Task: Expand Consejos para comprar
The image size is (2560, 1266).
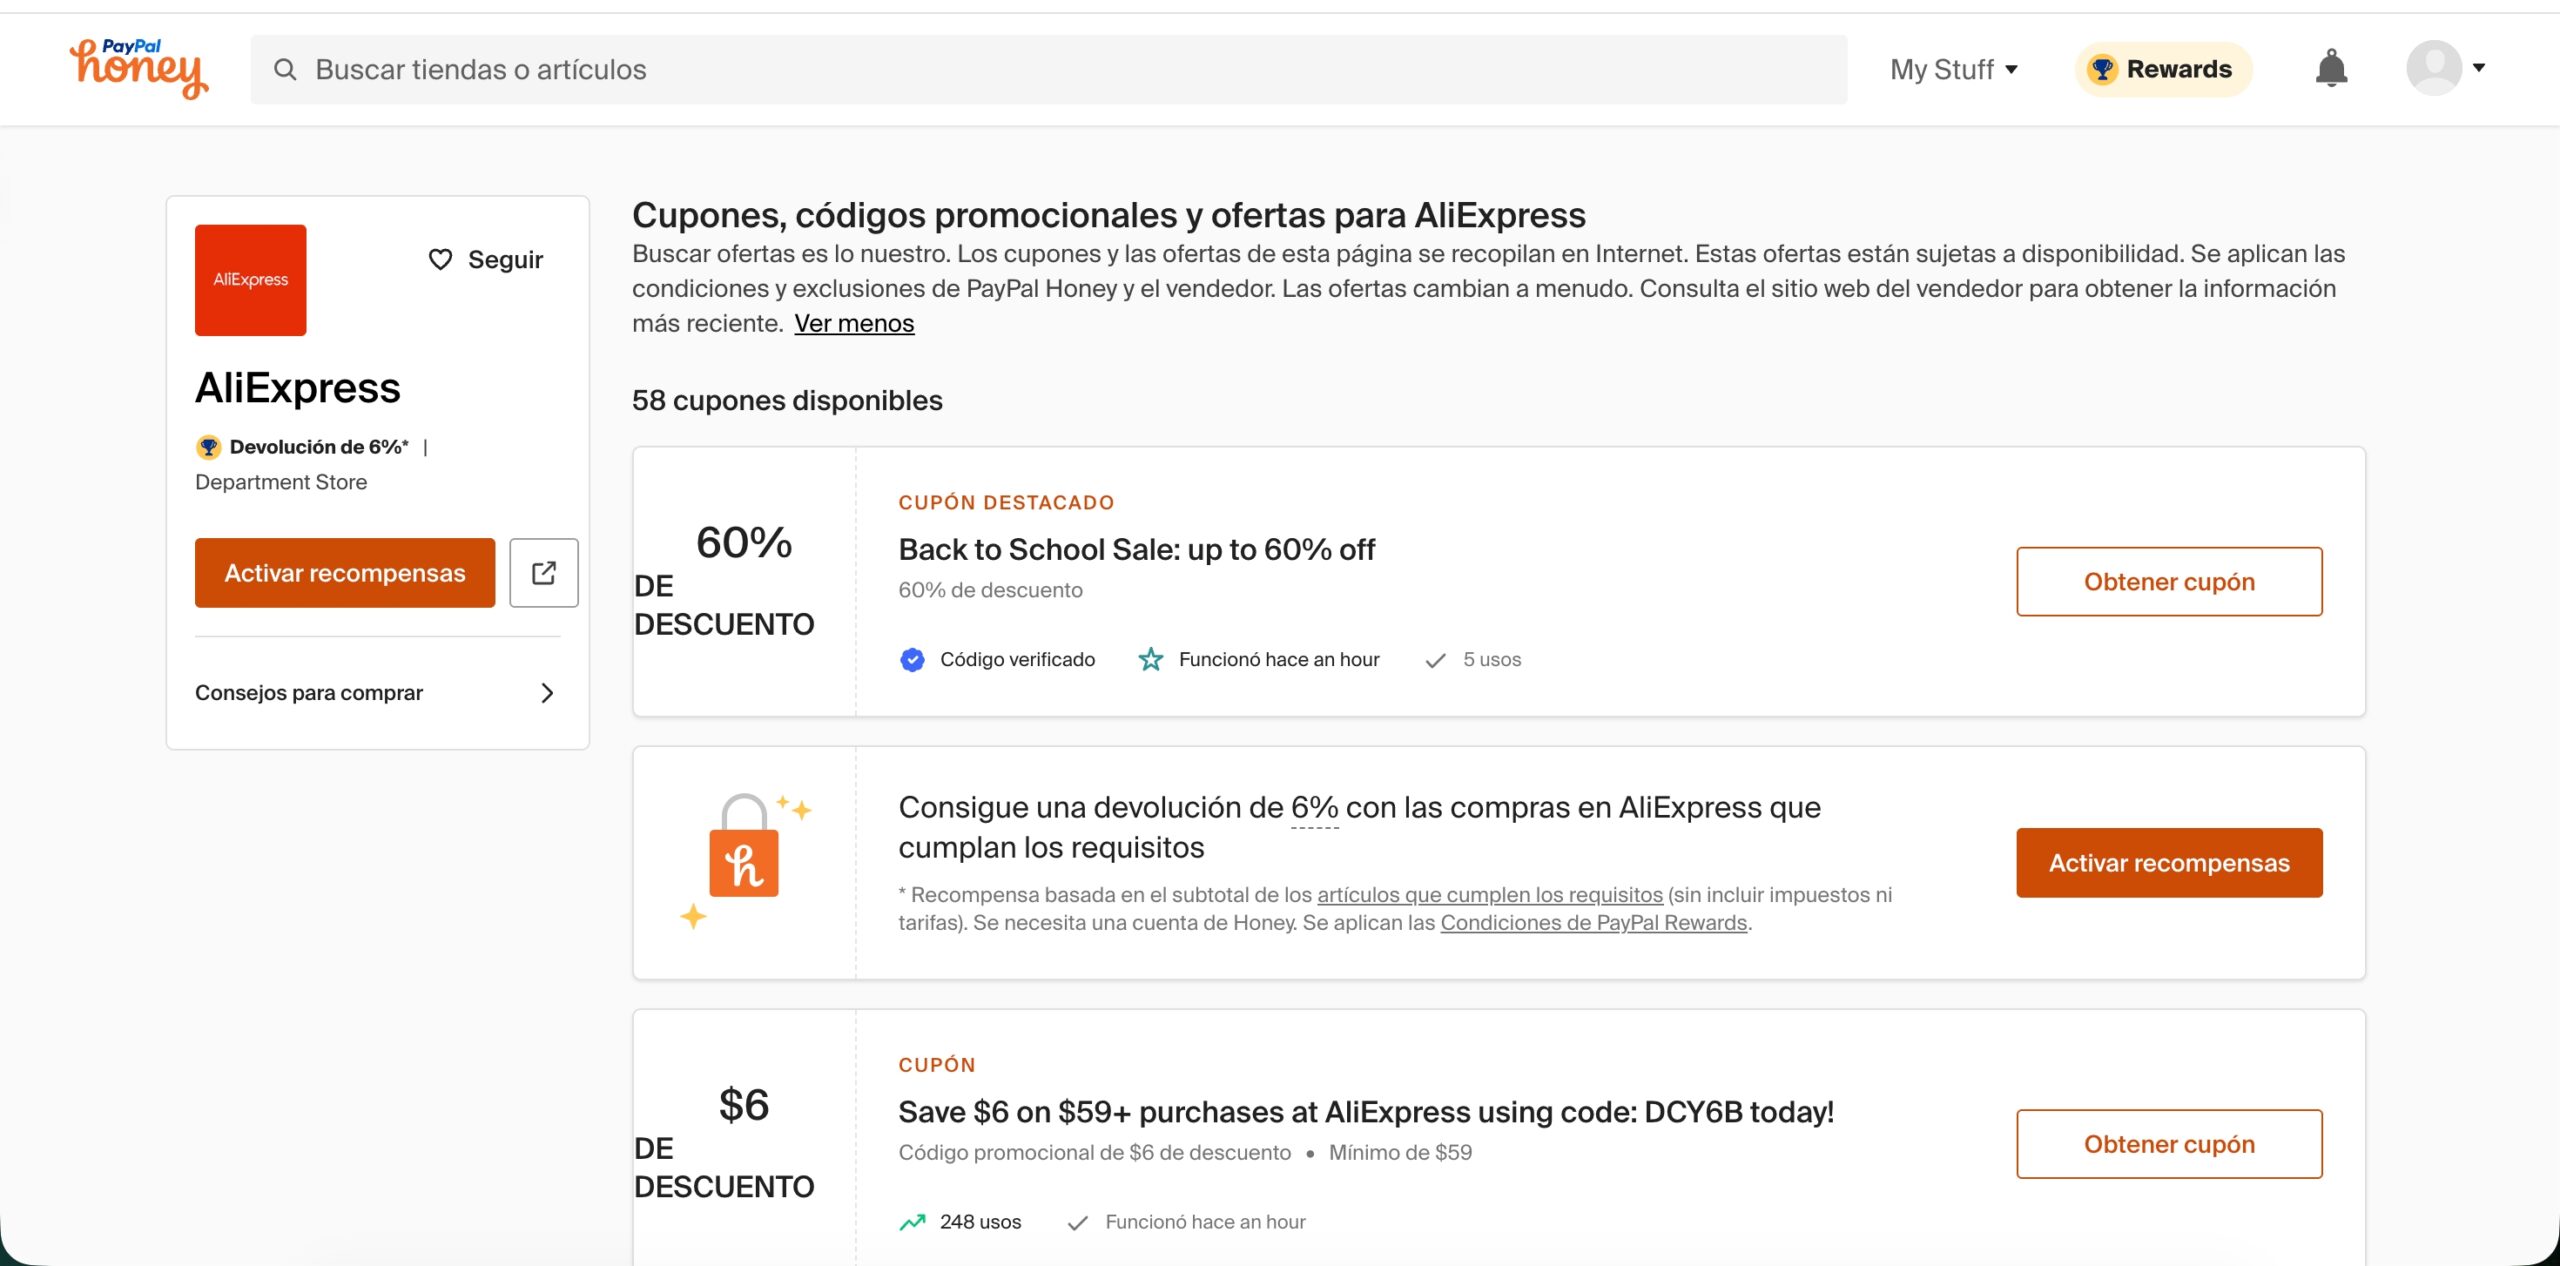Action: 377,693
